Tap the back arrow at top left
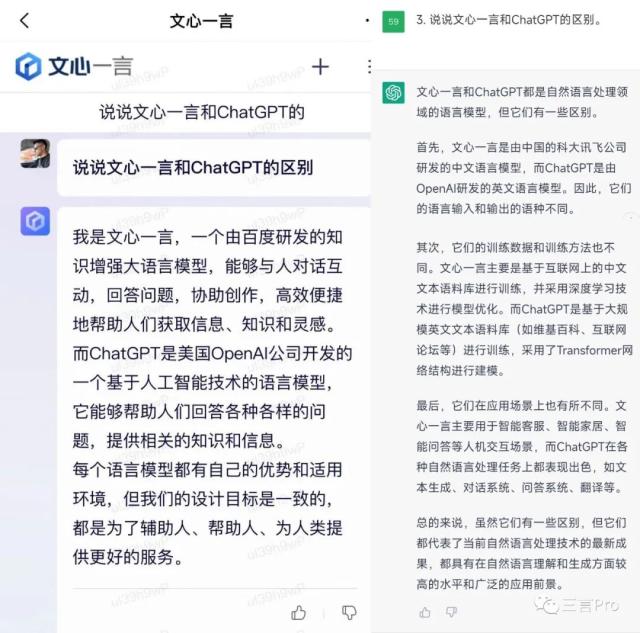The image size is (640, 633). [x=24, y=20]
